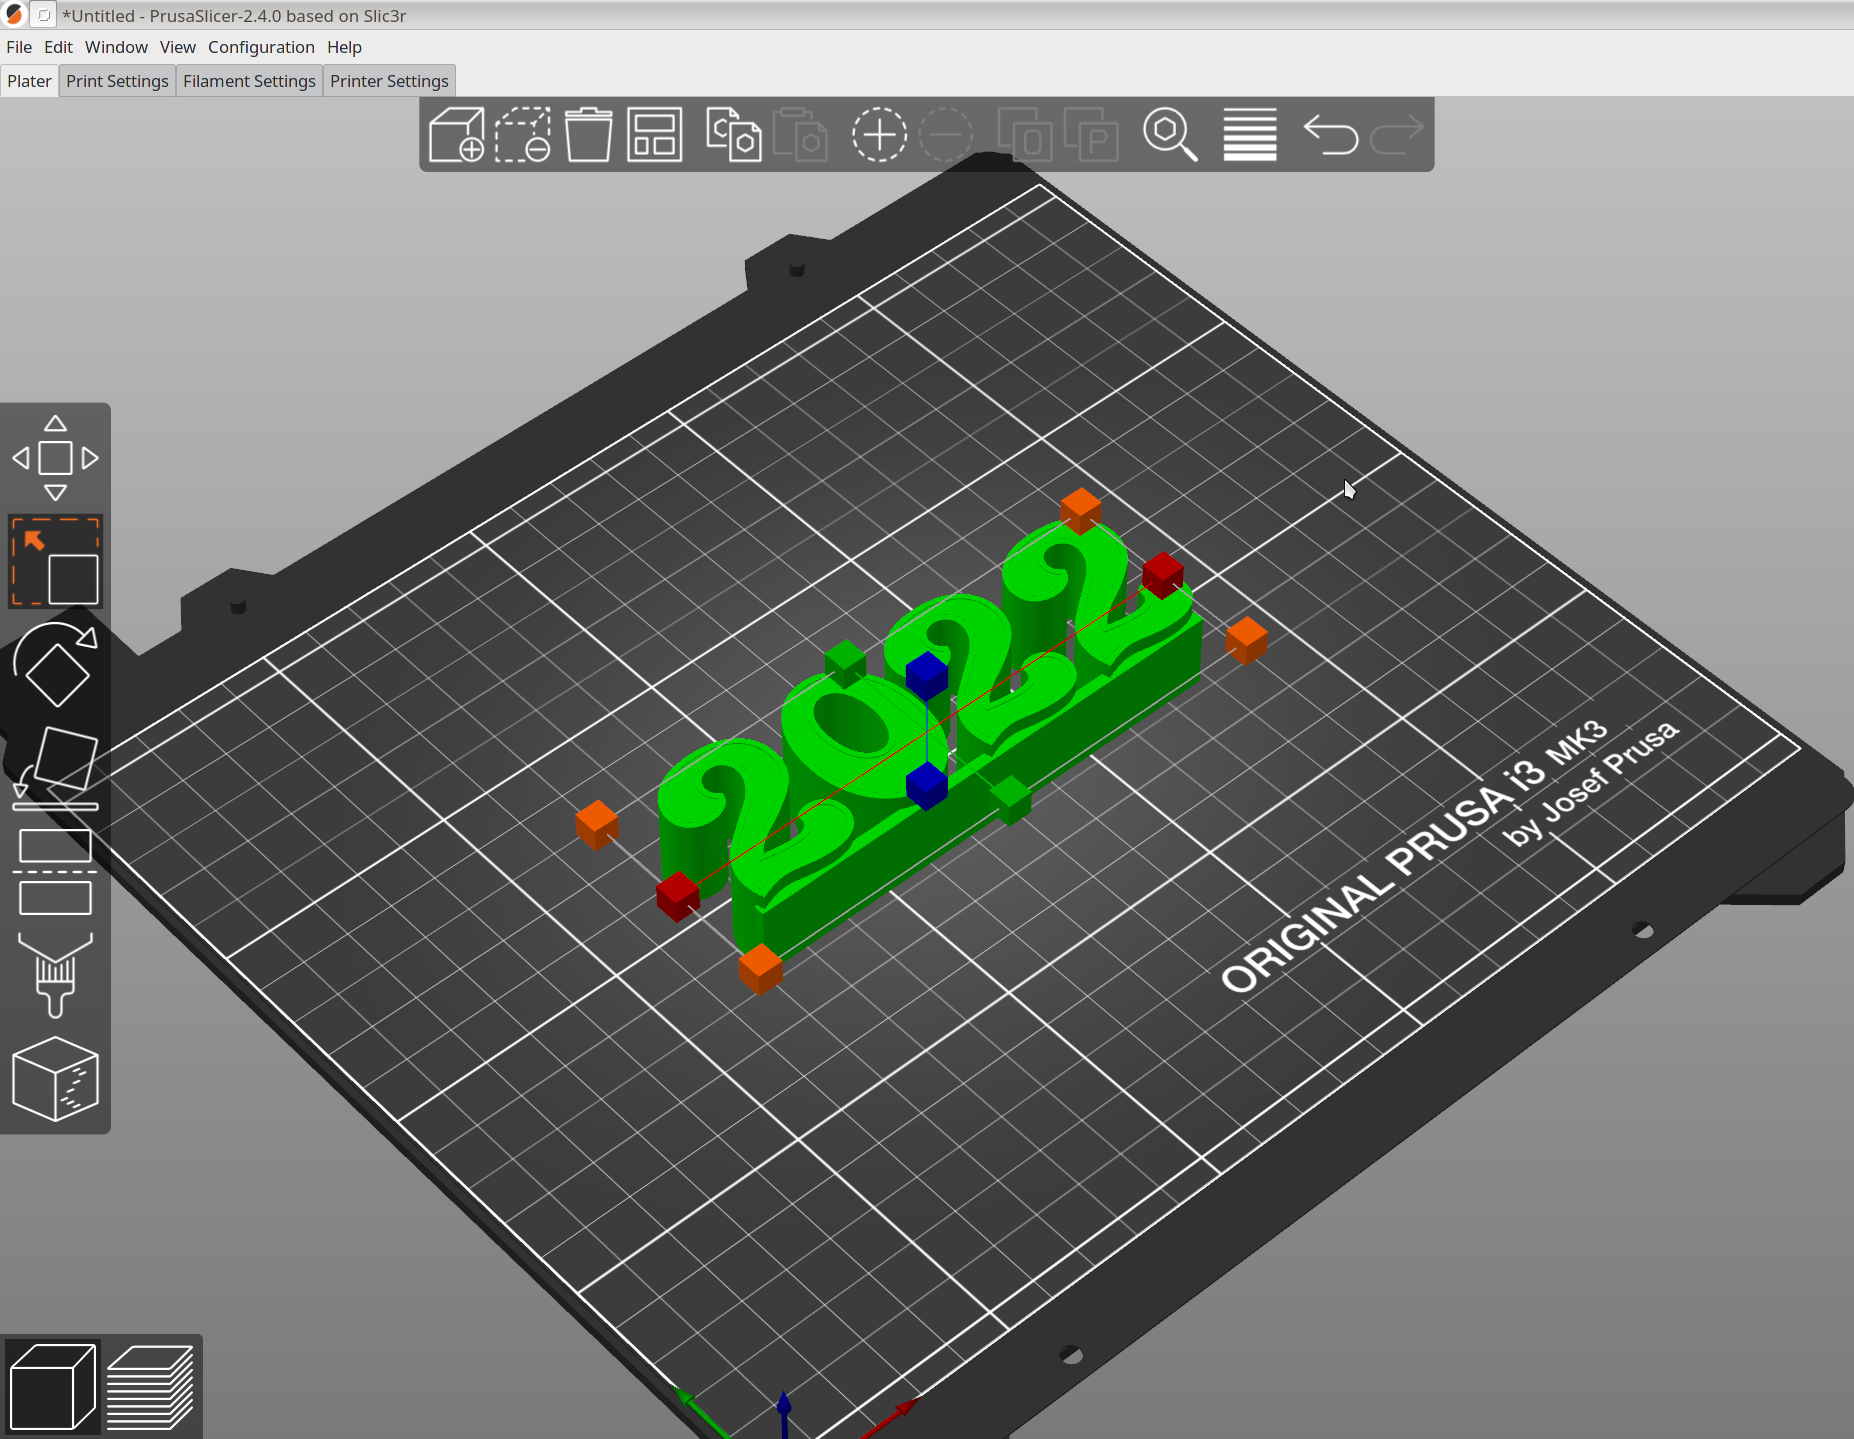The width and height of the screenshot is (1854, 1439).
Task: Click the lower green Y scale handle
Action: (x=1010, y=800)
